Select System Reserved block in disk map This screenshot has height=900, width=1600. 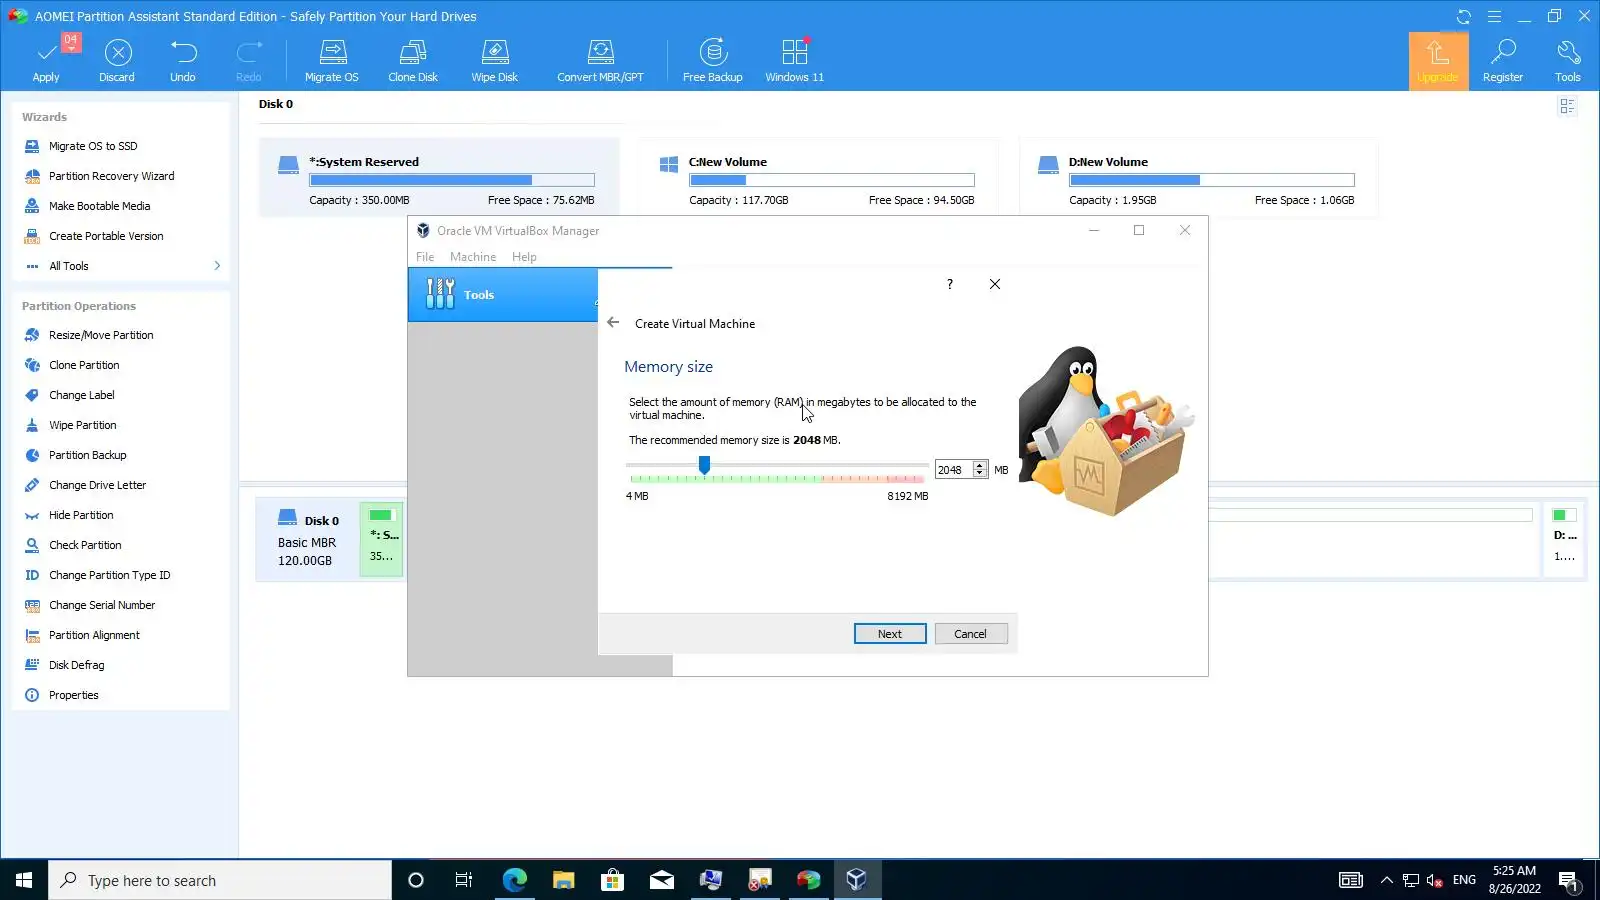coord(382,540)
